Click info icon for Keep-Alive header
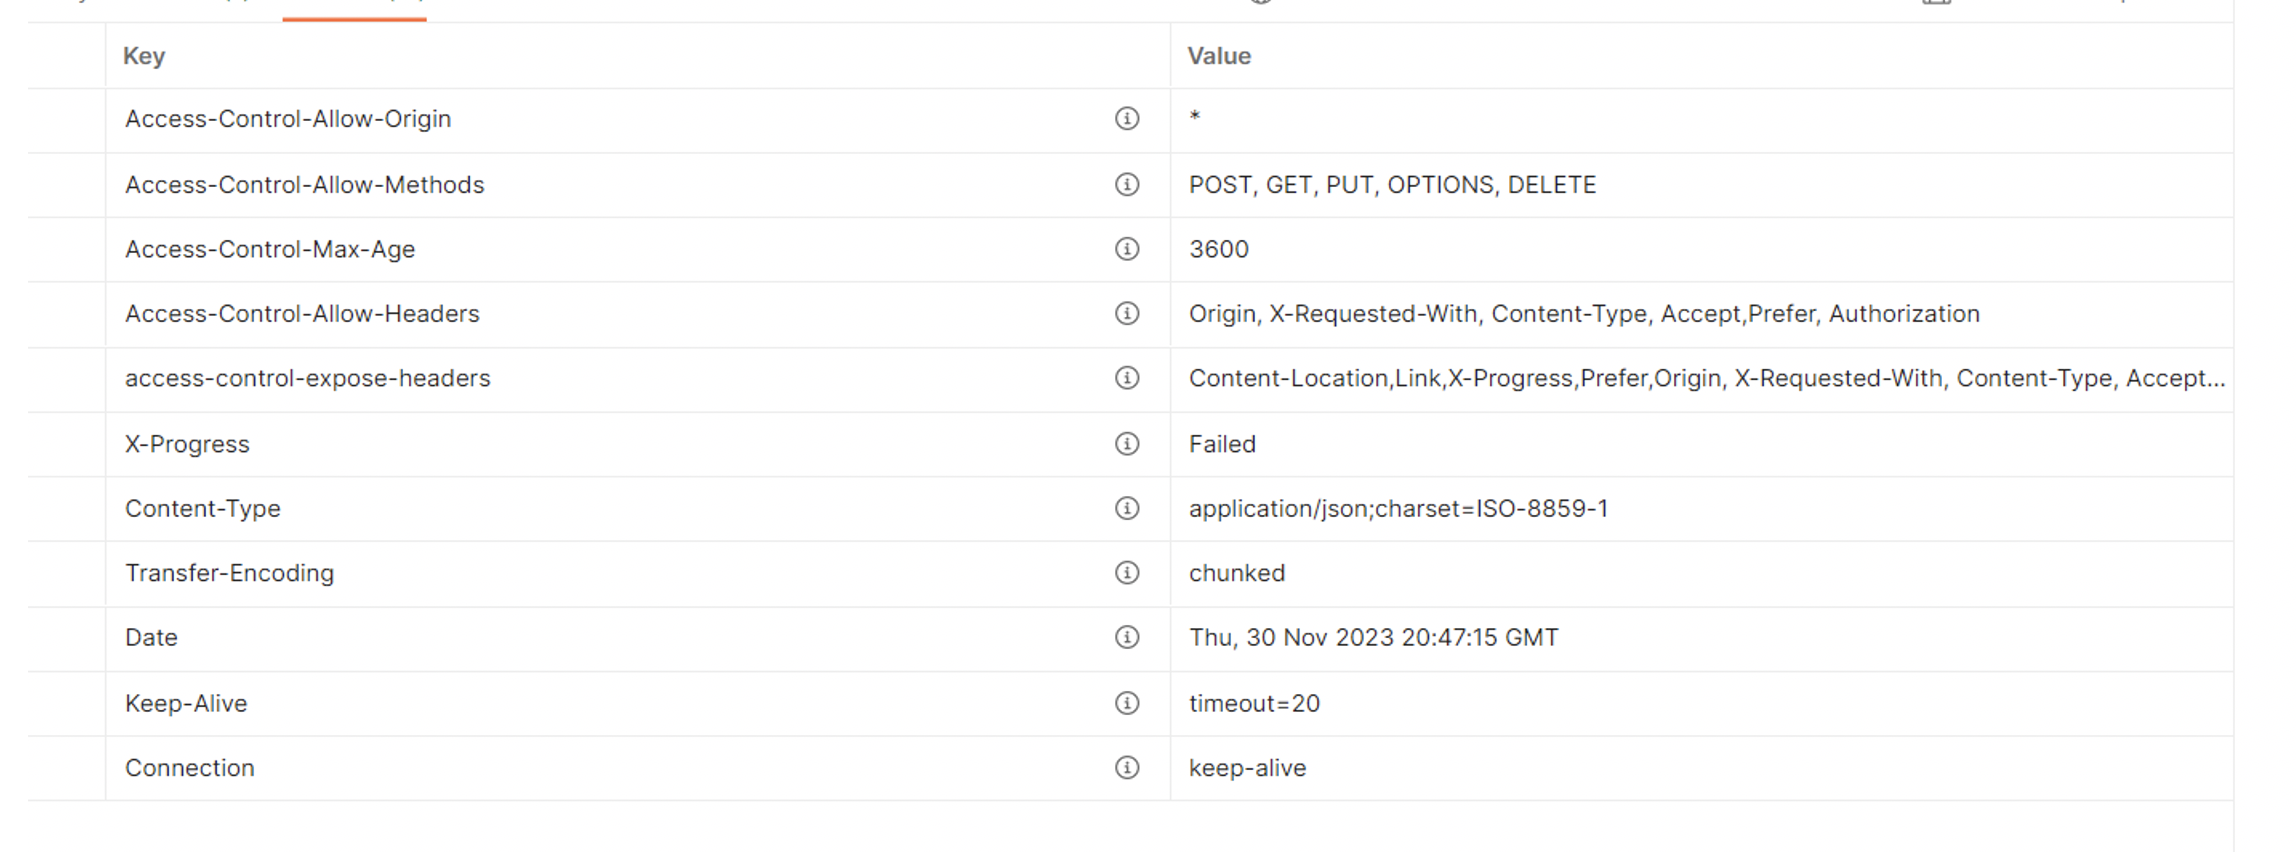 (1127, 704)
